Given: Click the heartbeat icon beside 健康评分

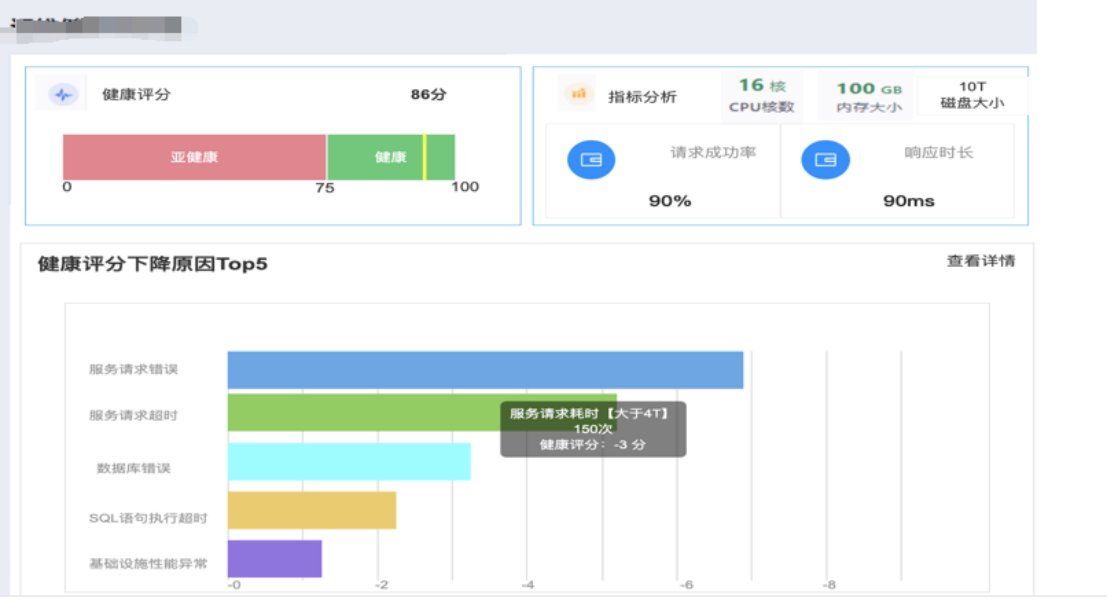Looking at the screenshot, I should (x=63, y=95).
